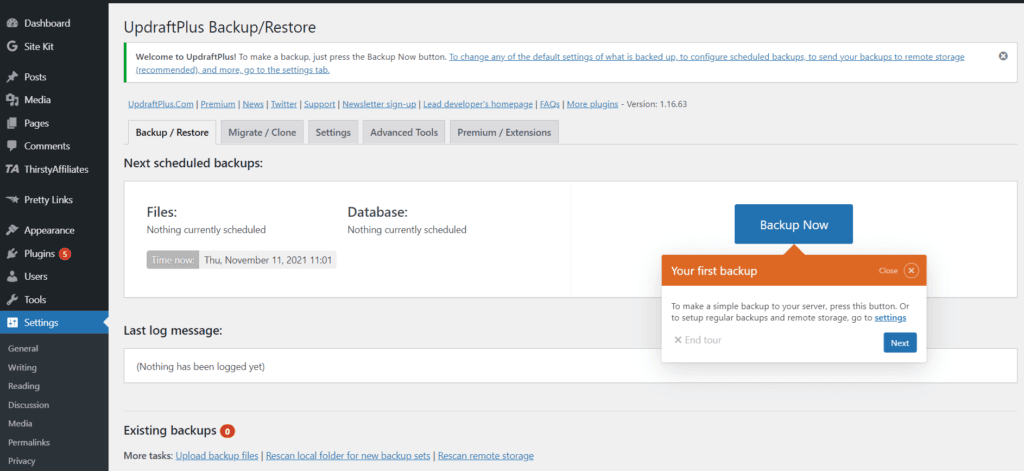Switch to the Migrate / Clone tab
The width and height of the screenshot is (1024, 471).
[262, 132]
